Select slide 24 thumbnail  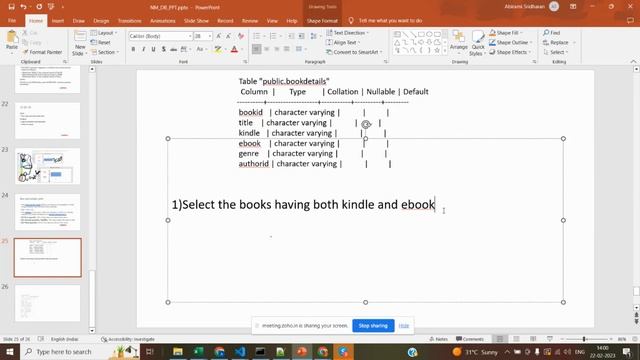47,212
